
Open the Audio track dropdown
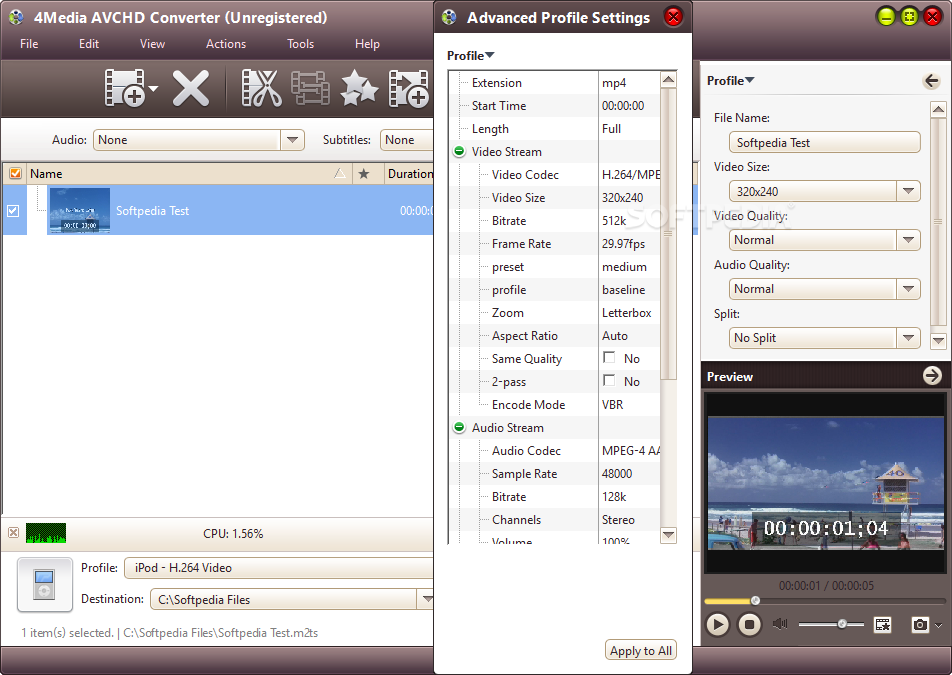[x=292, y=140]
